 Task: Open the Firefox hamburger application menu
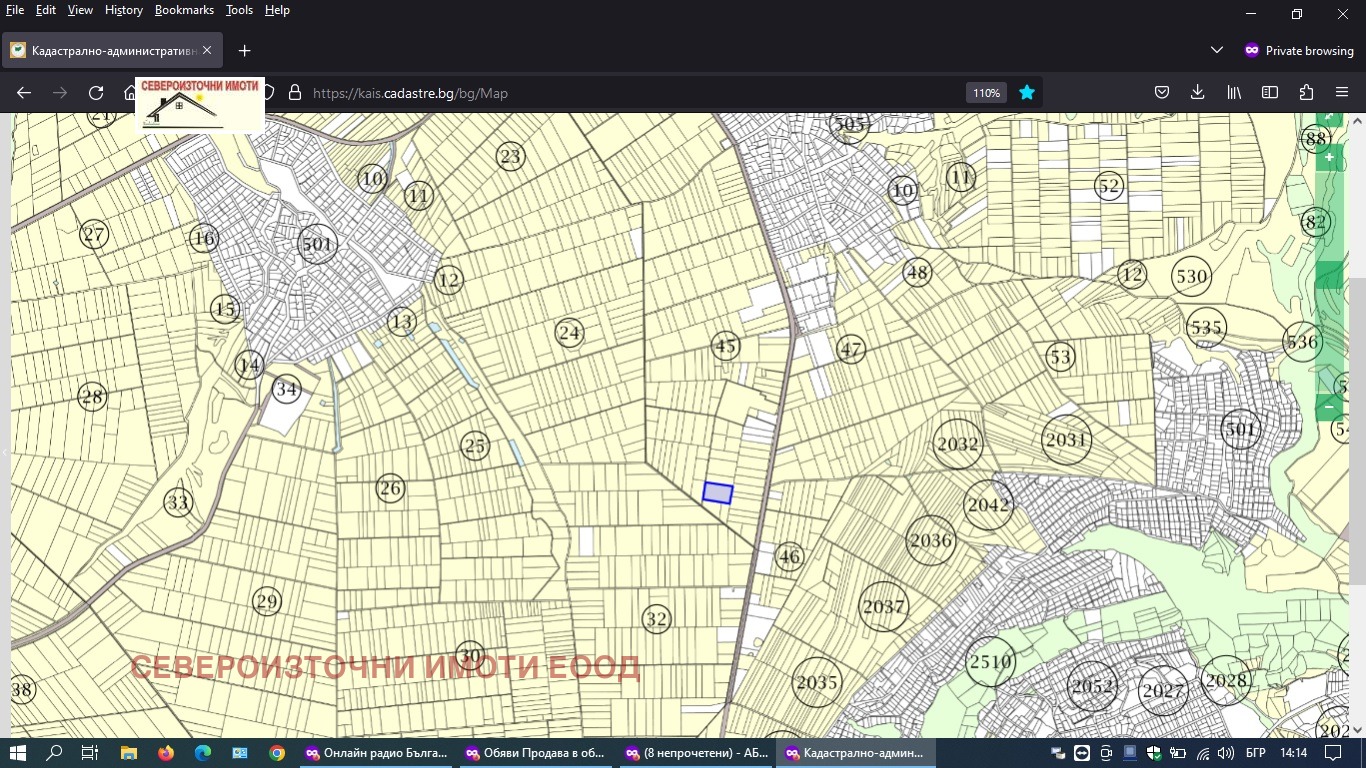(1342, 93)
